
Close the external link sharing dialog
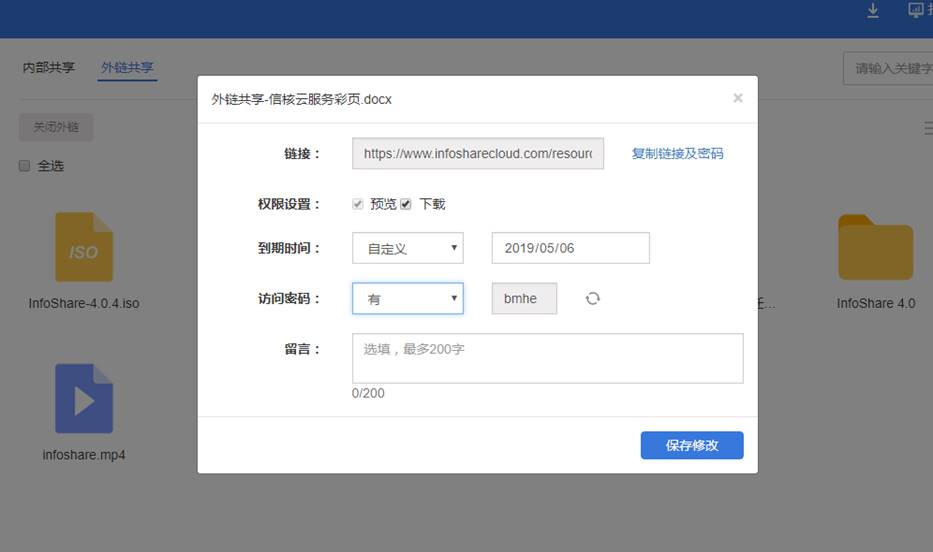[x=738, y=98]
